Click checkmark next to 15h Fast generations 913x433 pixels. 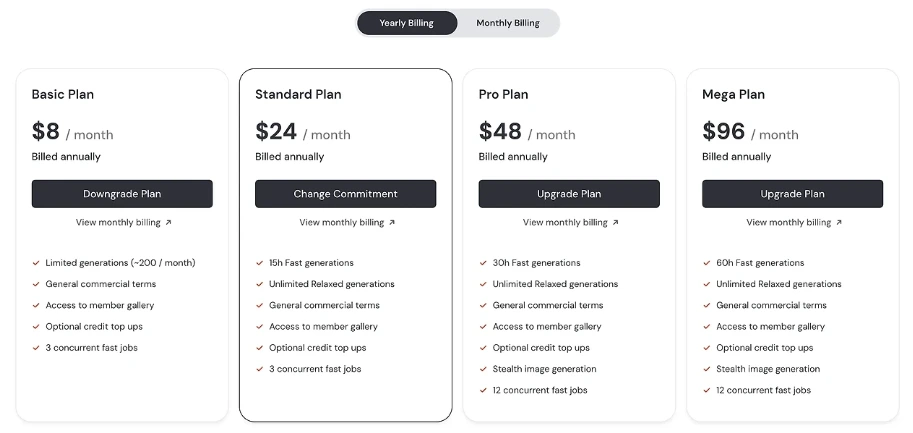260,263
